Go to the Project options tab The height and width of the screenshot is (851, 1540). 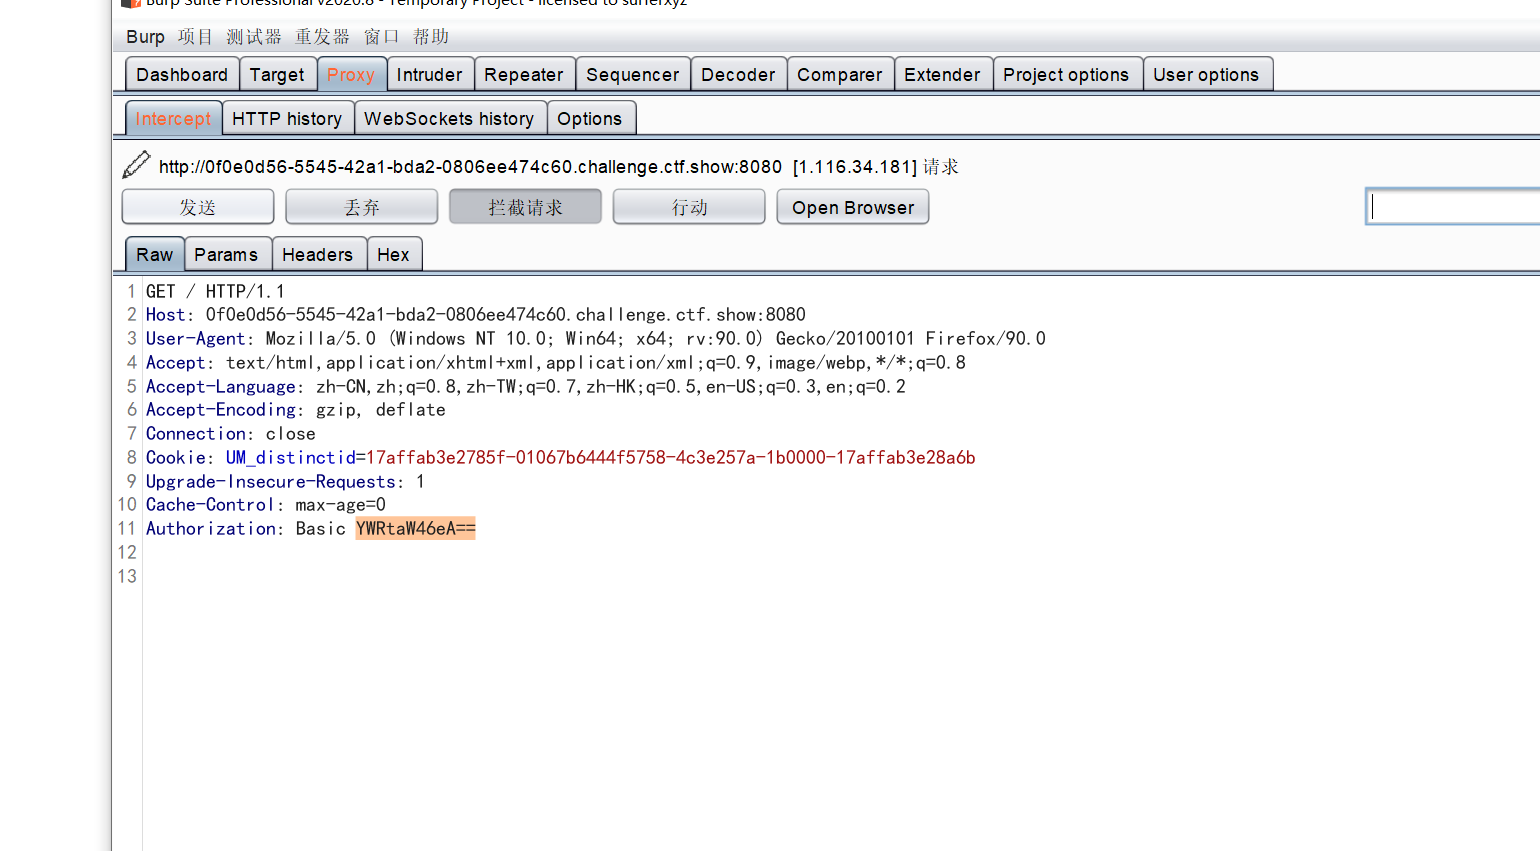[x=1066, y=74]
